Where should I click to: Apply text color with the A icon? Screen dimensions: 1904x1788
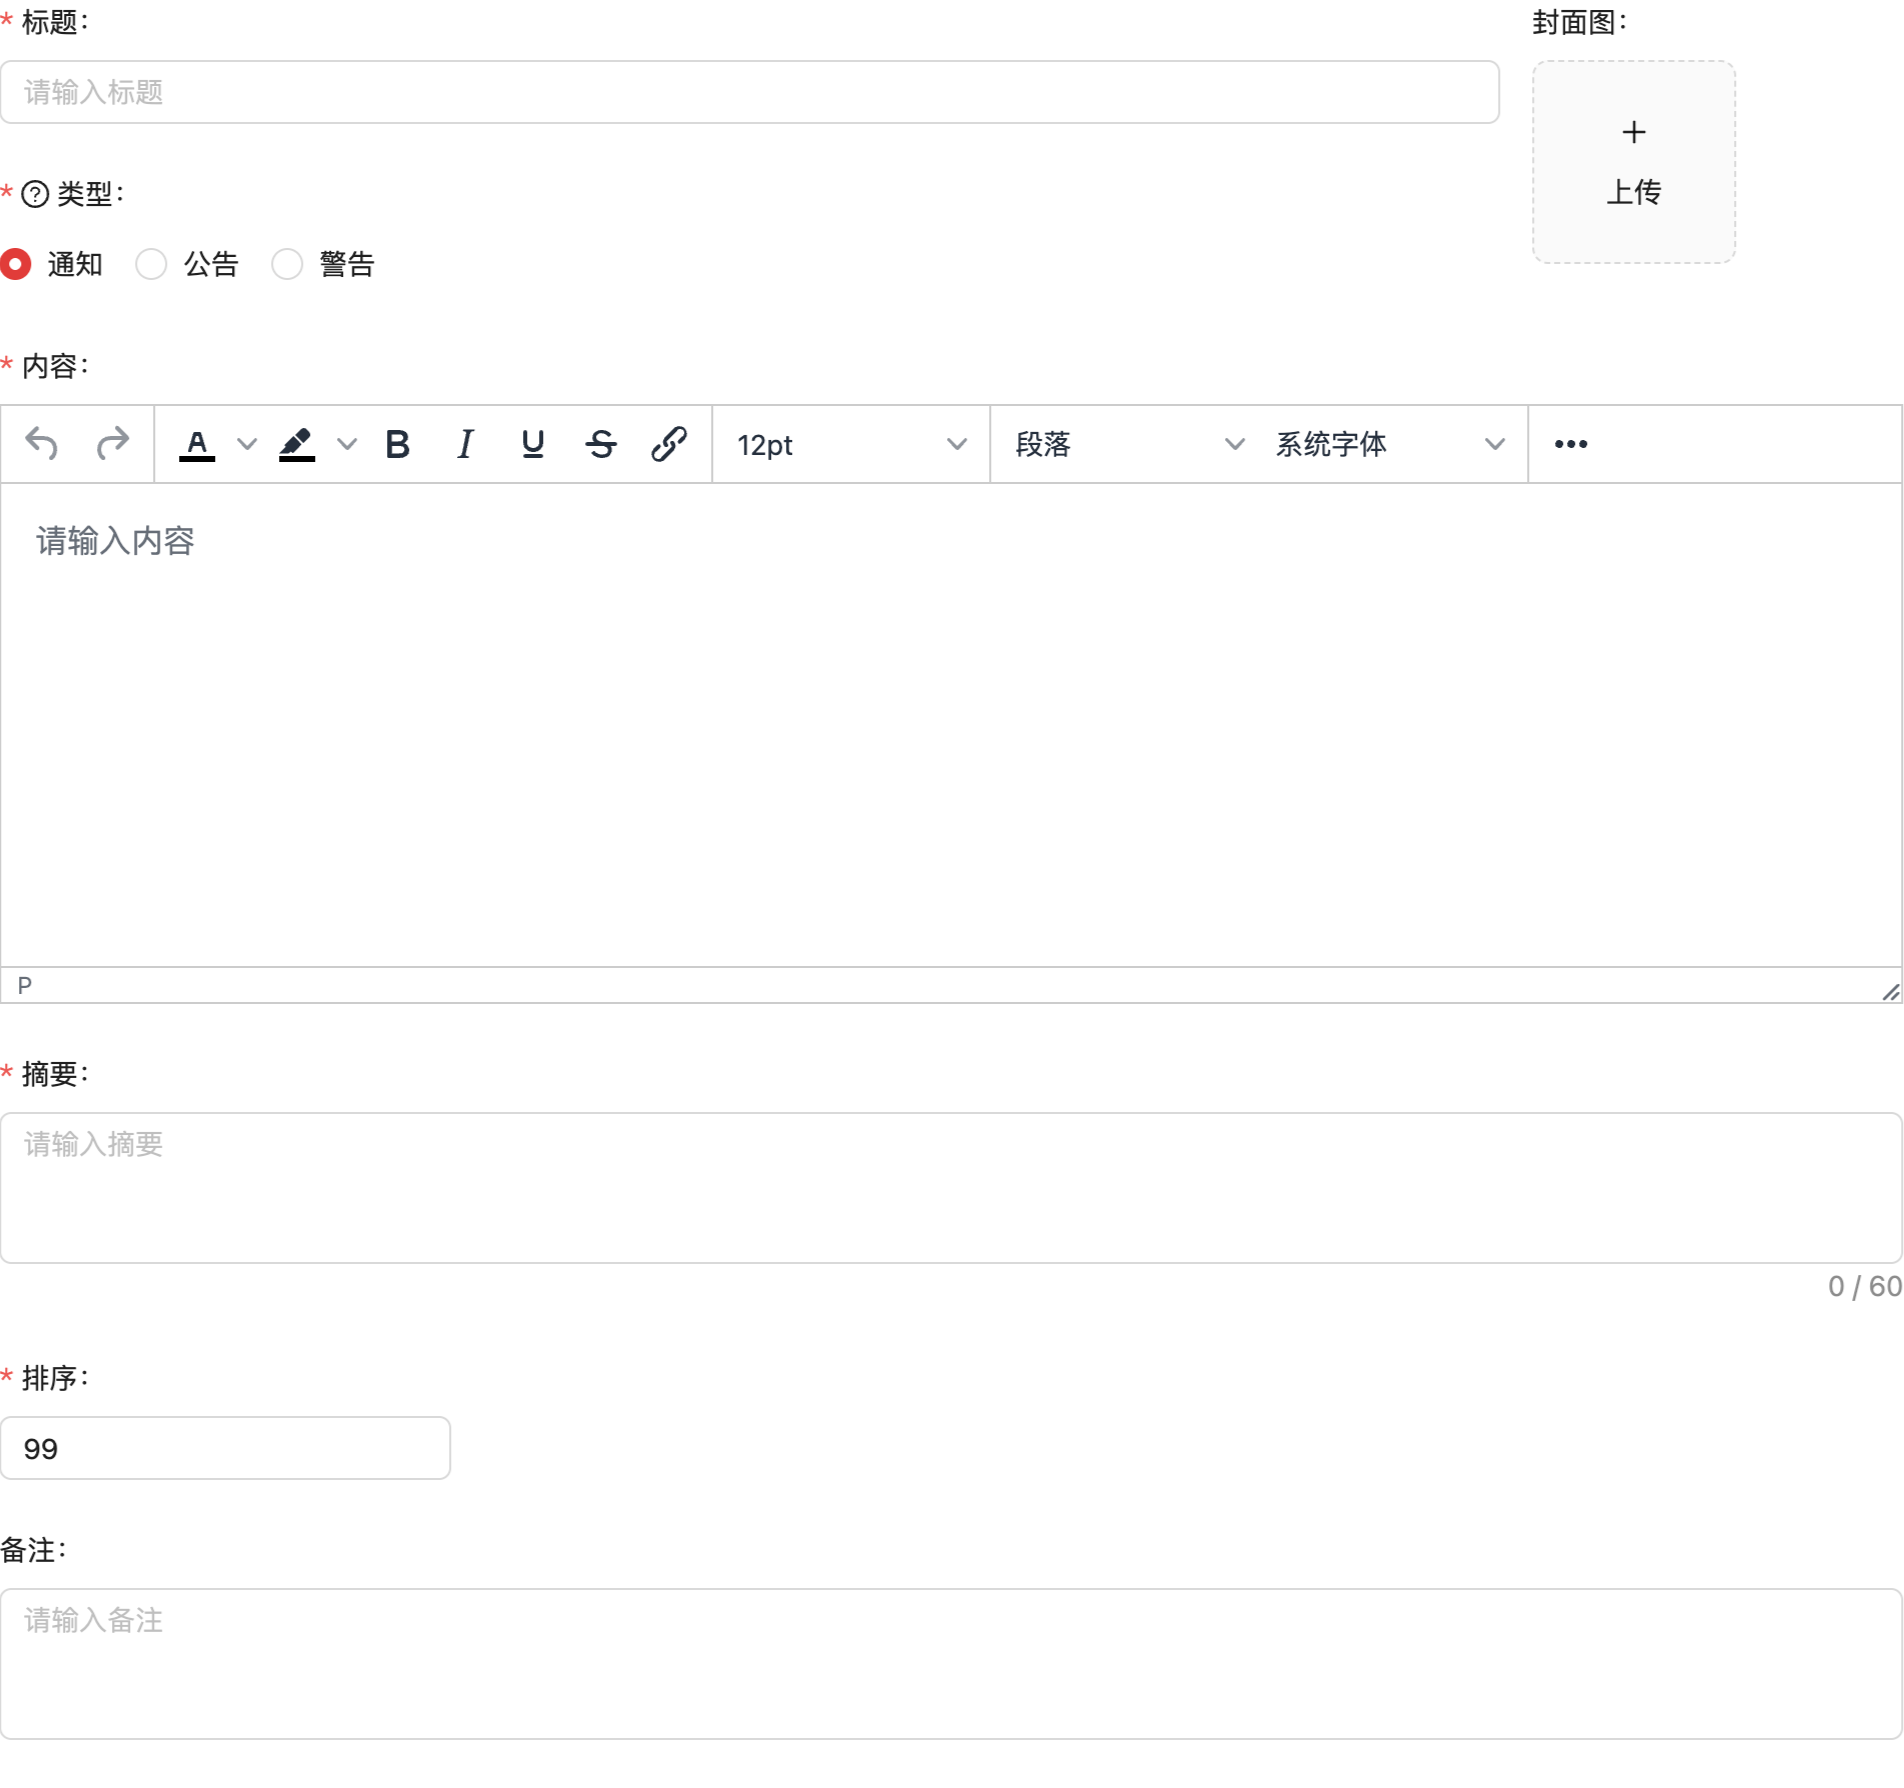tap(197, 444)
